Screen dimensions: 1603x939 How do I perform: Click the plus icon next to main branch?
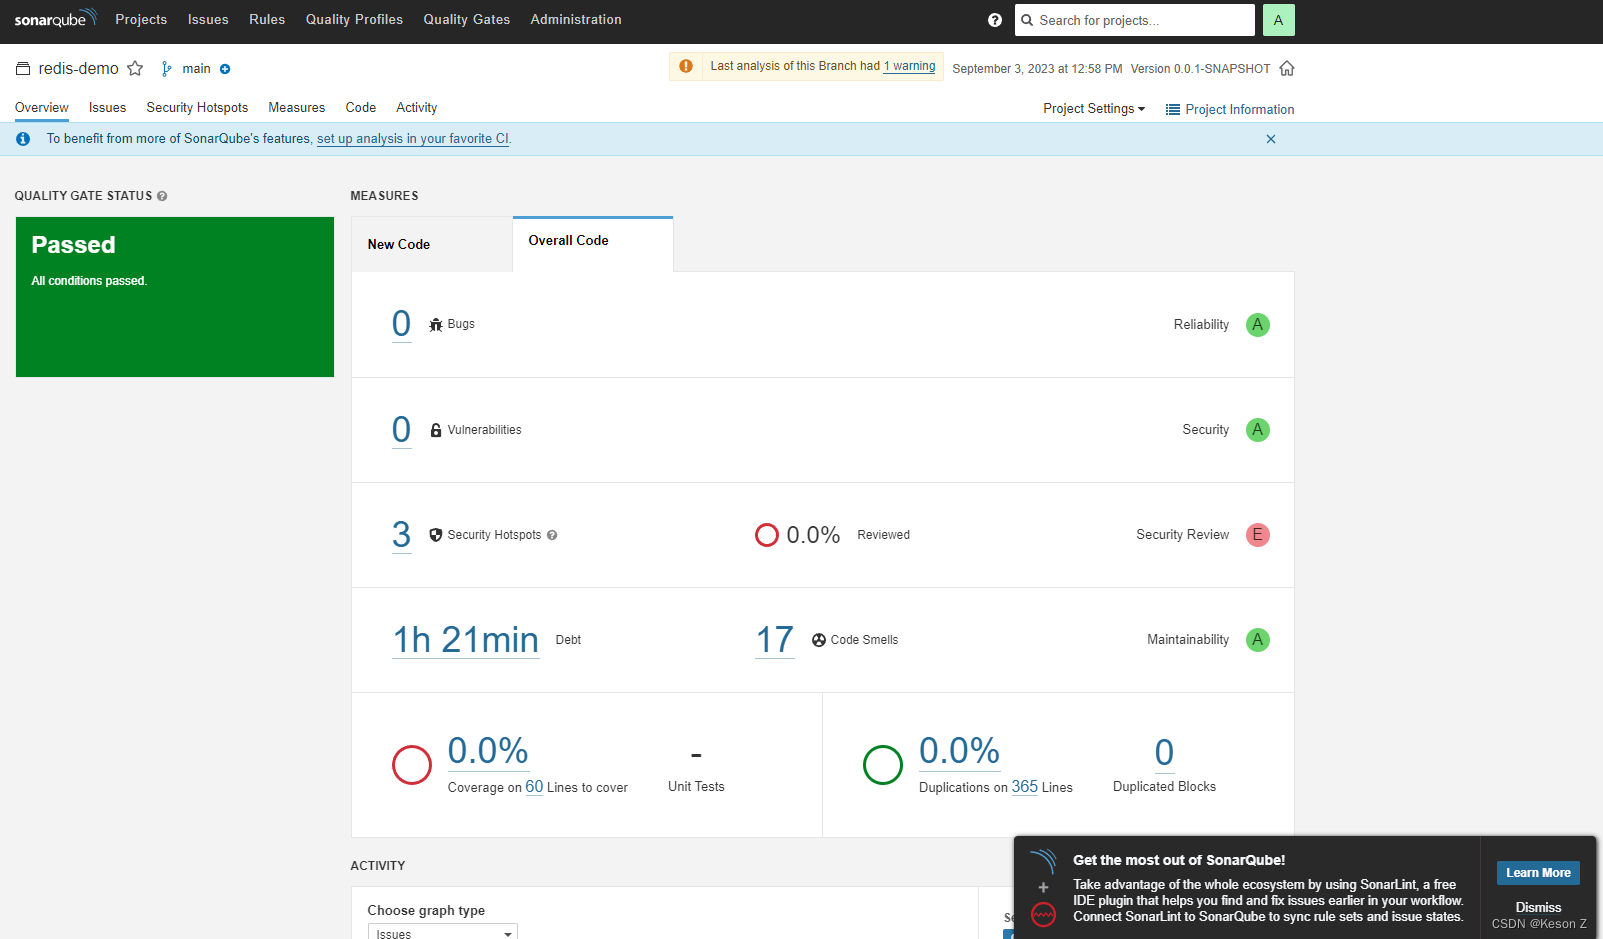[x=225, y=69]
